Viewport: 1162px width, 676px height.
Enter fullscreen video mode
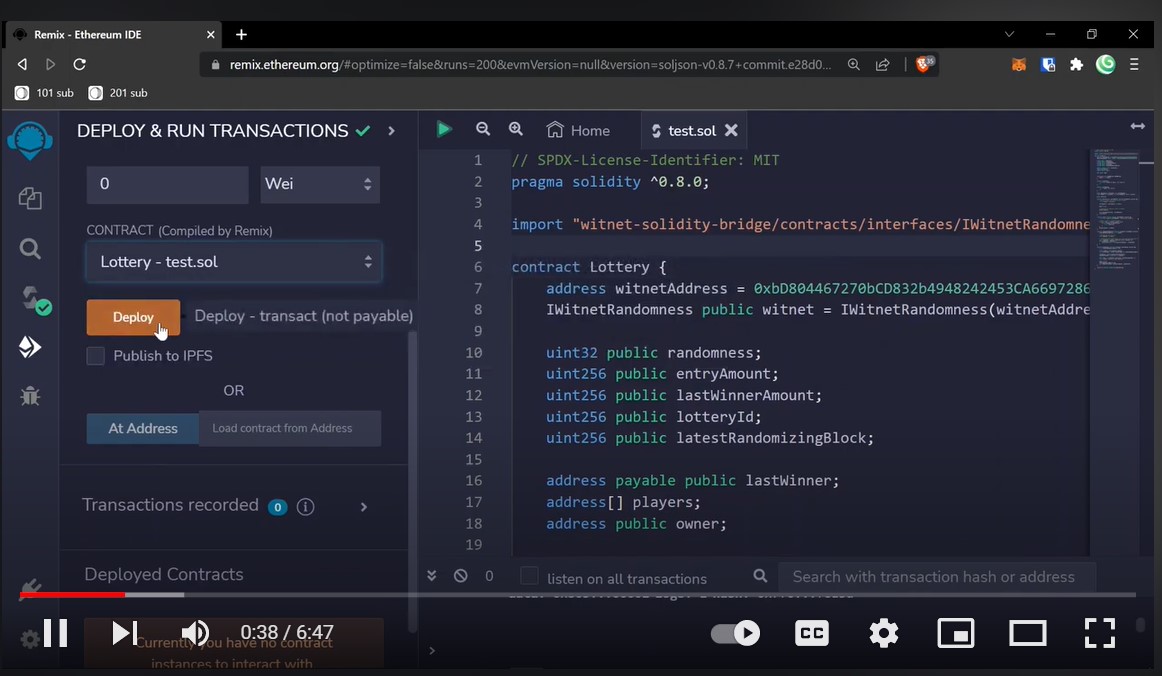[x=1100, y=633]
